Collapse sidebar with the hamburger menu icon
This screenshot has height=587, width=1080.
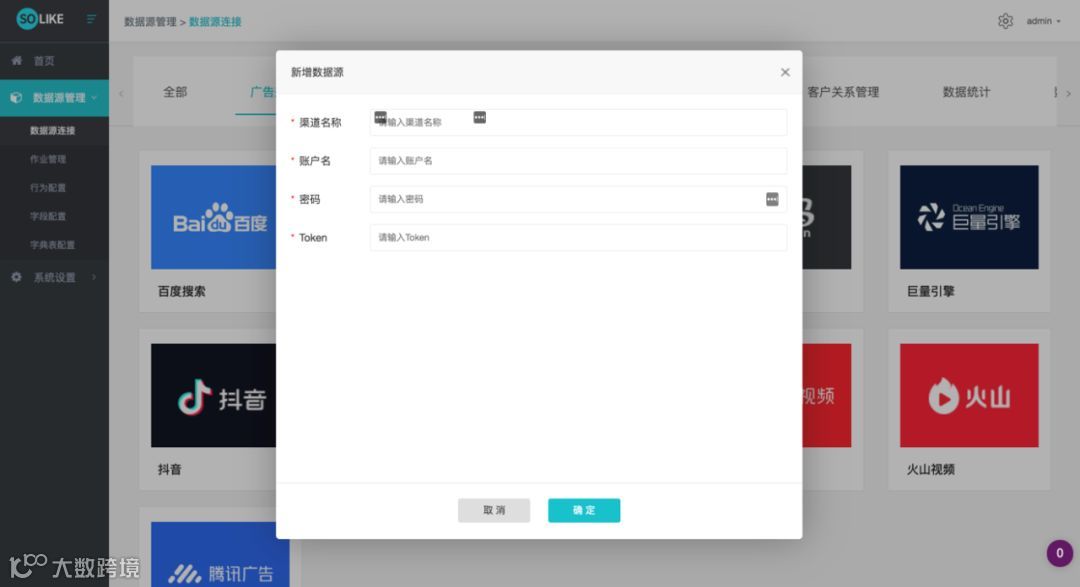(x=91, y=19)
